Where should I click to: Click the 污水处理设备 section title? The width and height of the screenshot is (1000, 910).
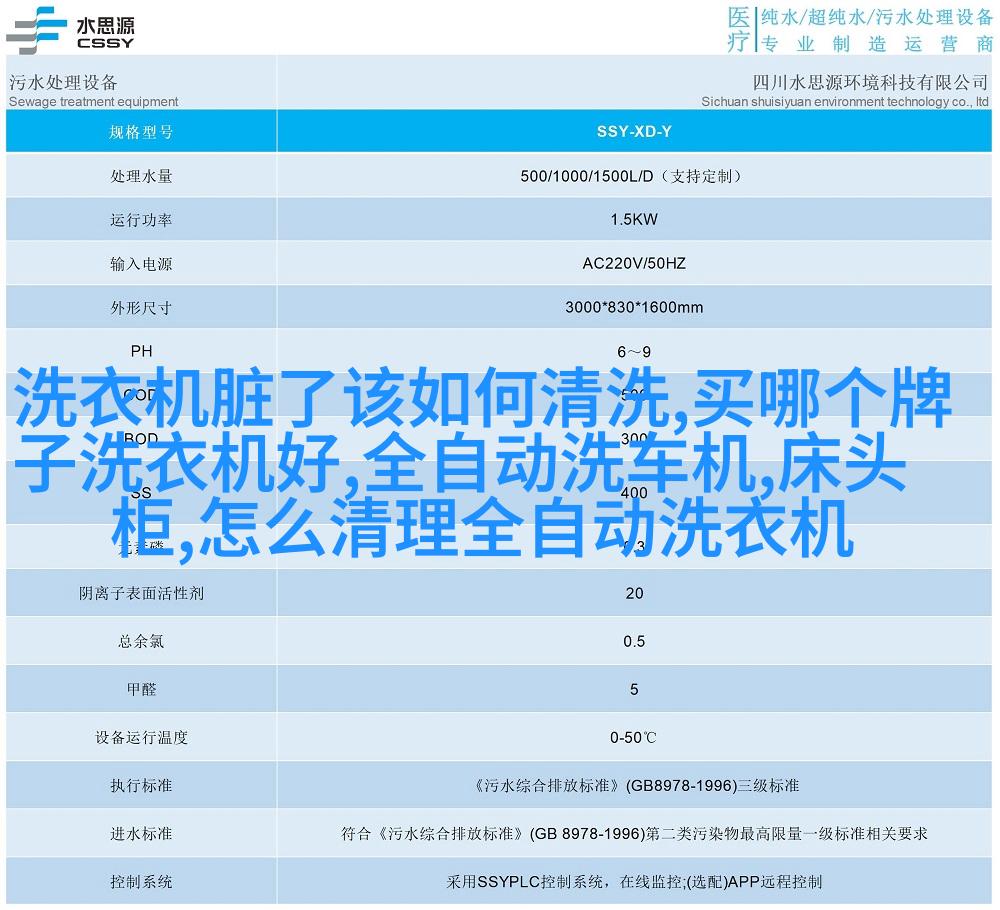[63, 82]
